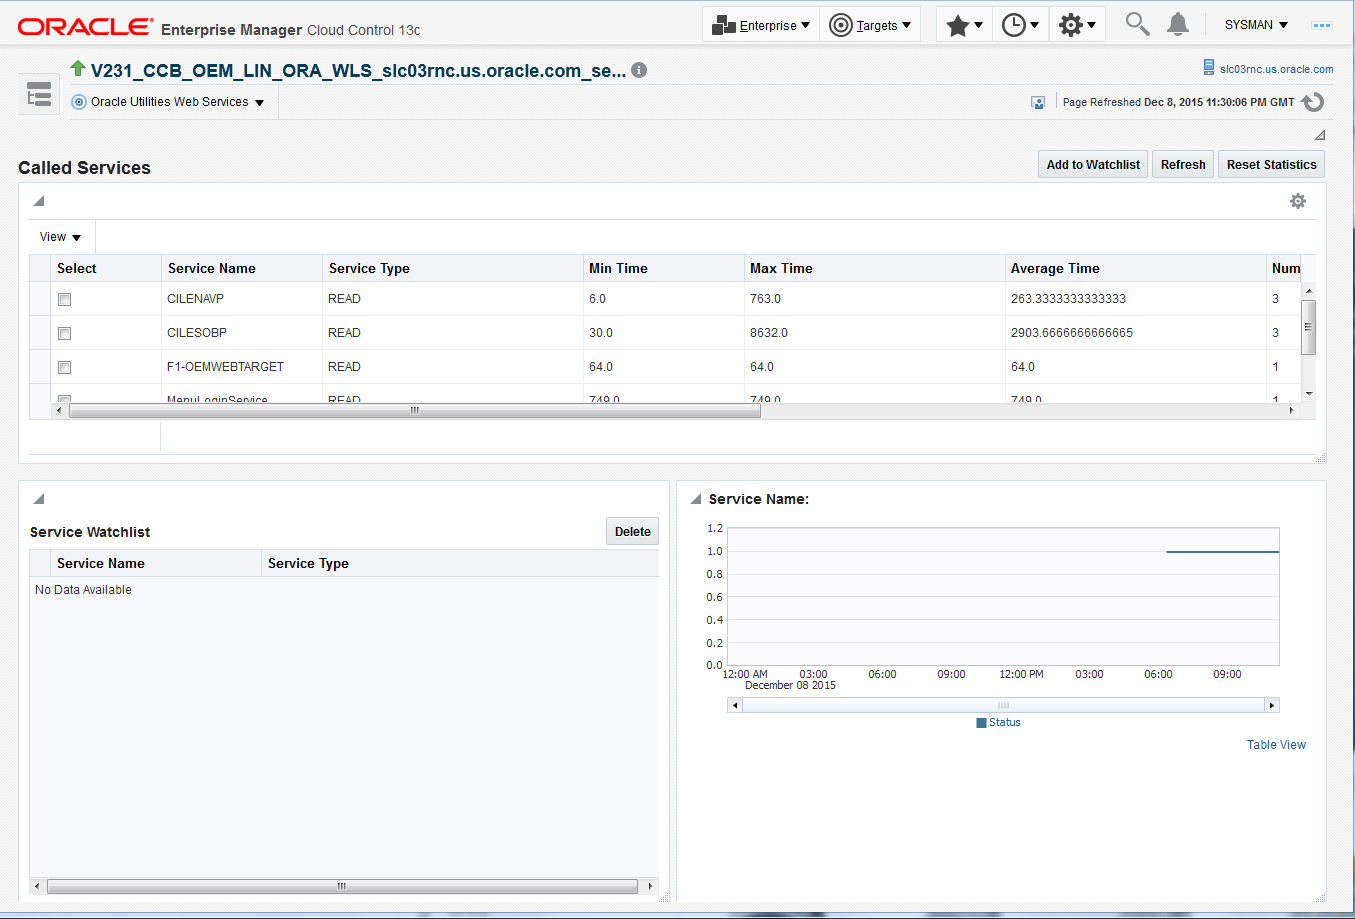Viewport: 1355px width, 919px height.
Task: Click the collapse triangle icon below Page Refreshed
Action: [x=1320, y=135]
